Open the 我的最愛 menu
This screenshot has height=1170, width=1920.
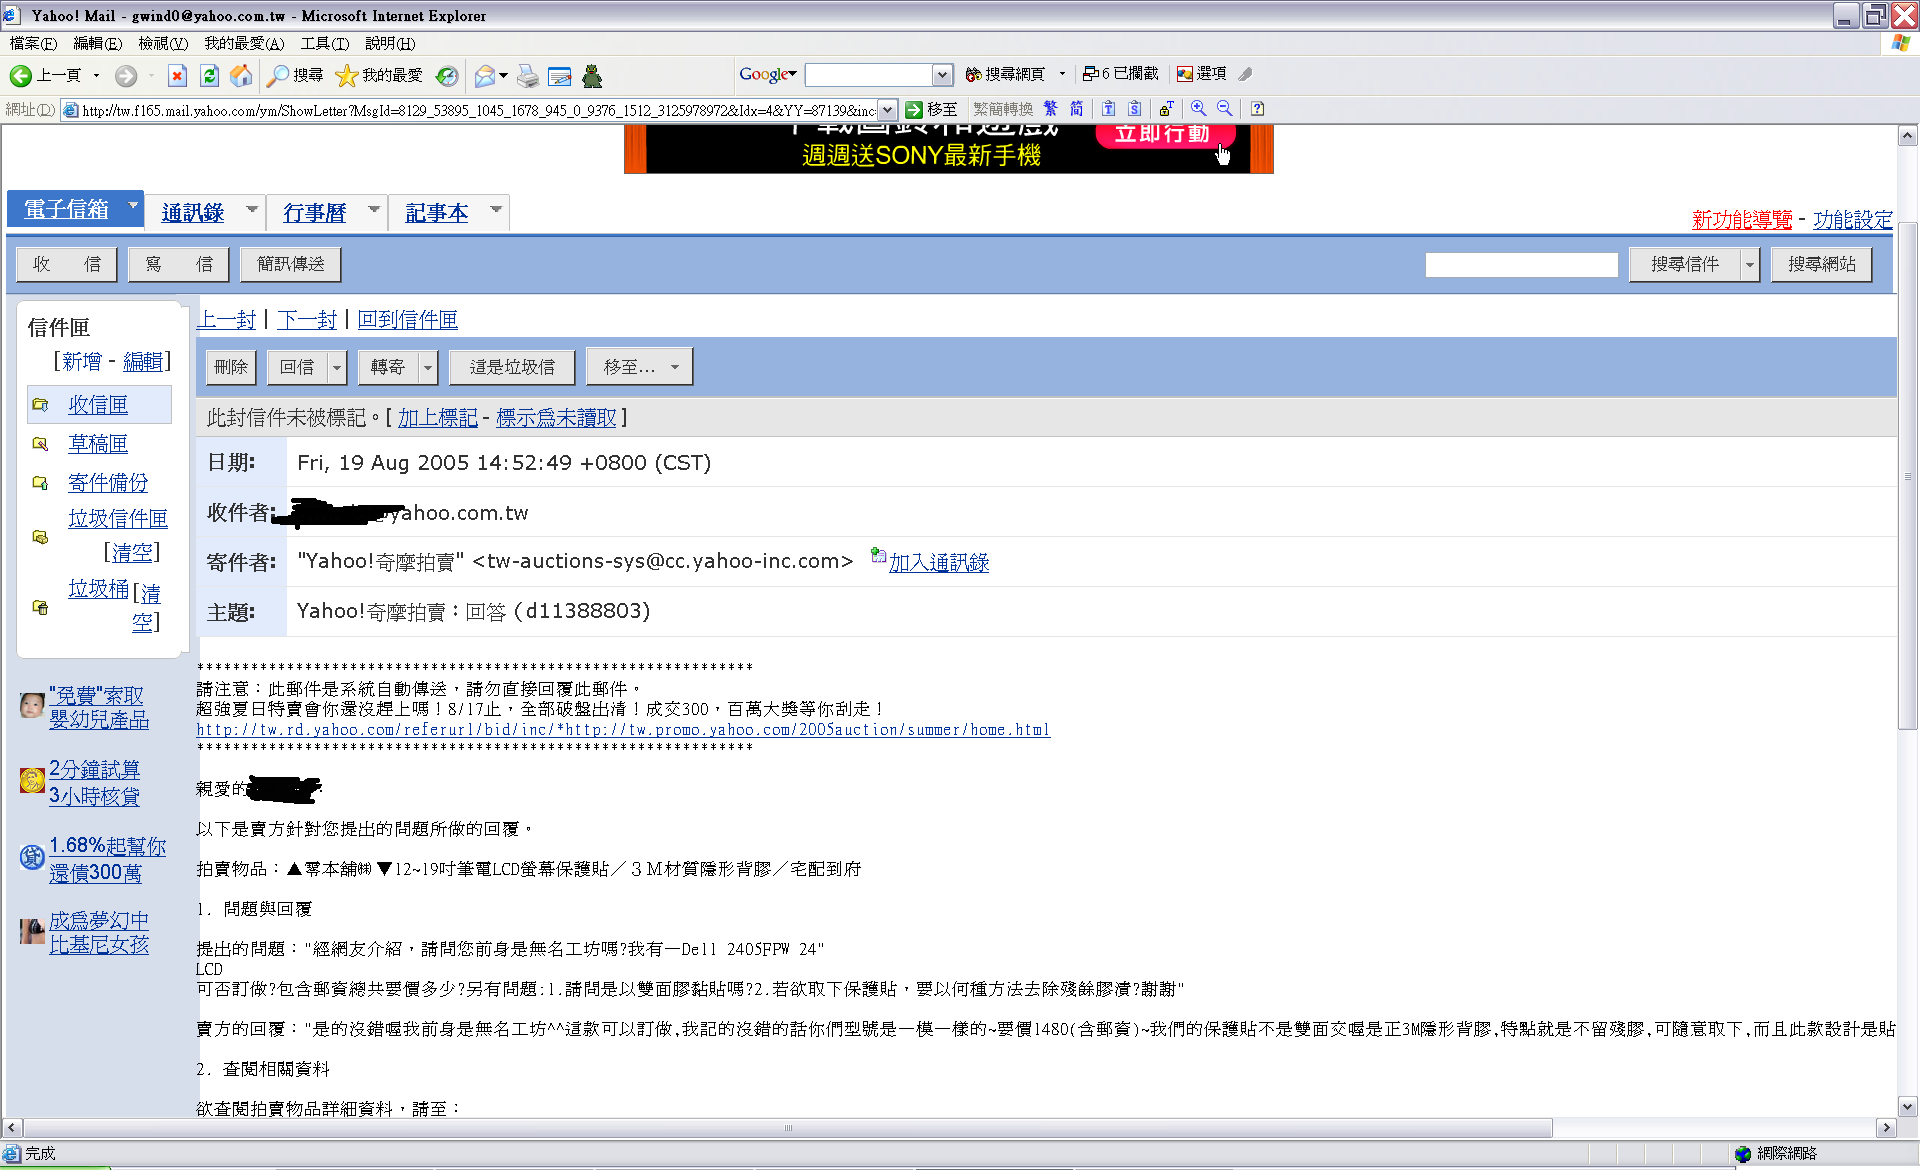tap(244, 43)
